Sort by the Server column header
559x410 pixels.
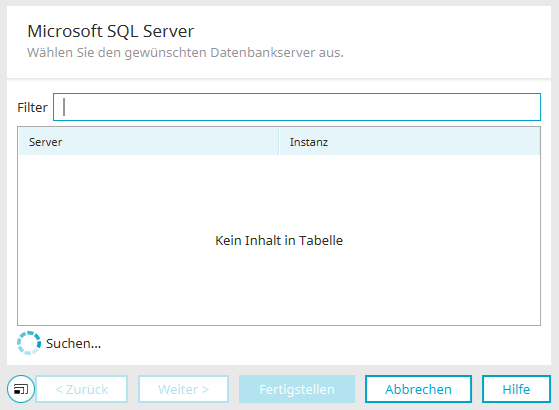148,142
